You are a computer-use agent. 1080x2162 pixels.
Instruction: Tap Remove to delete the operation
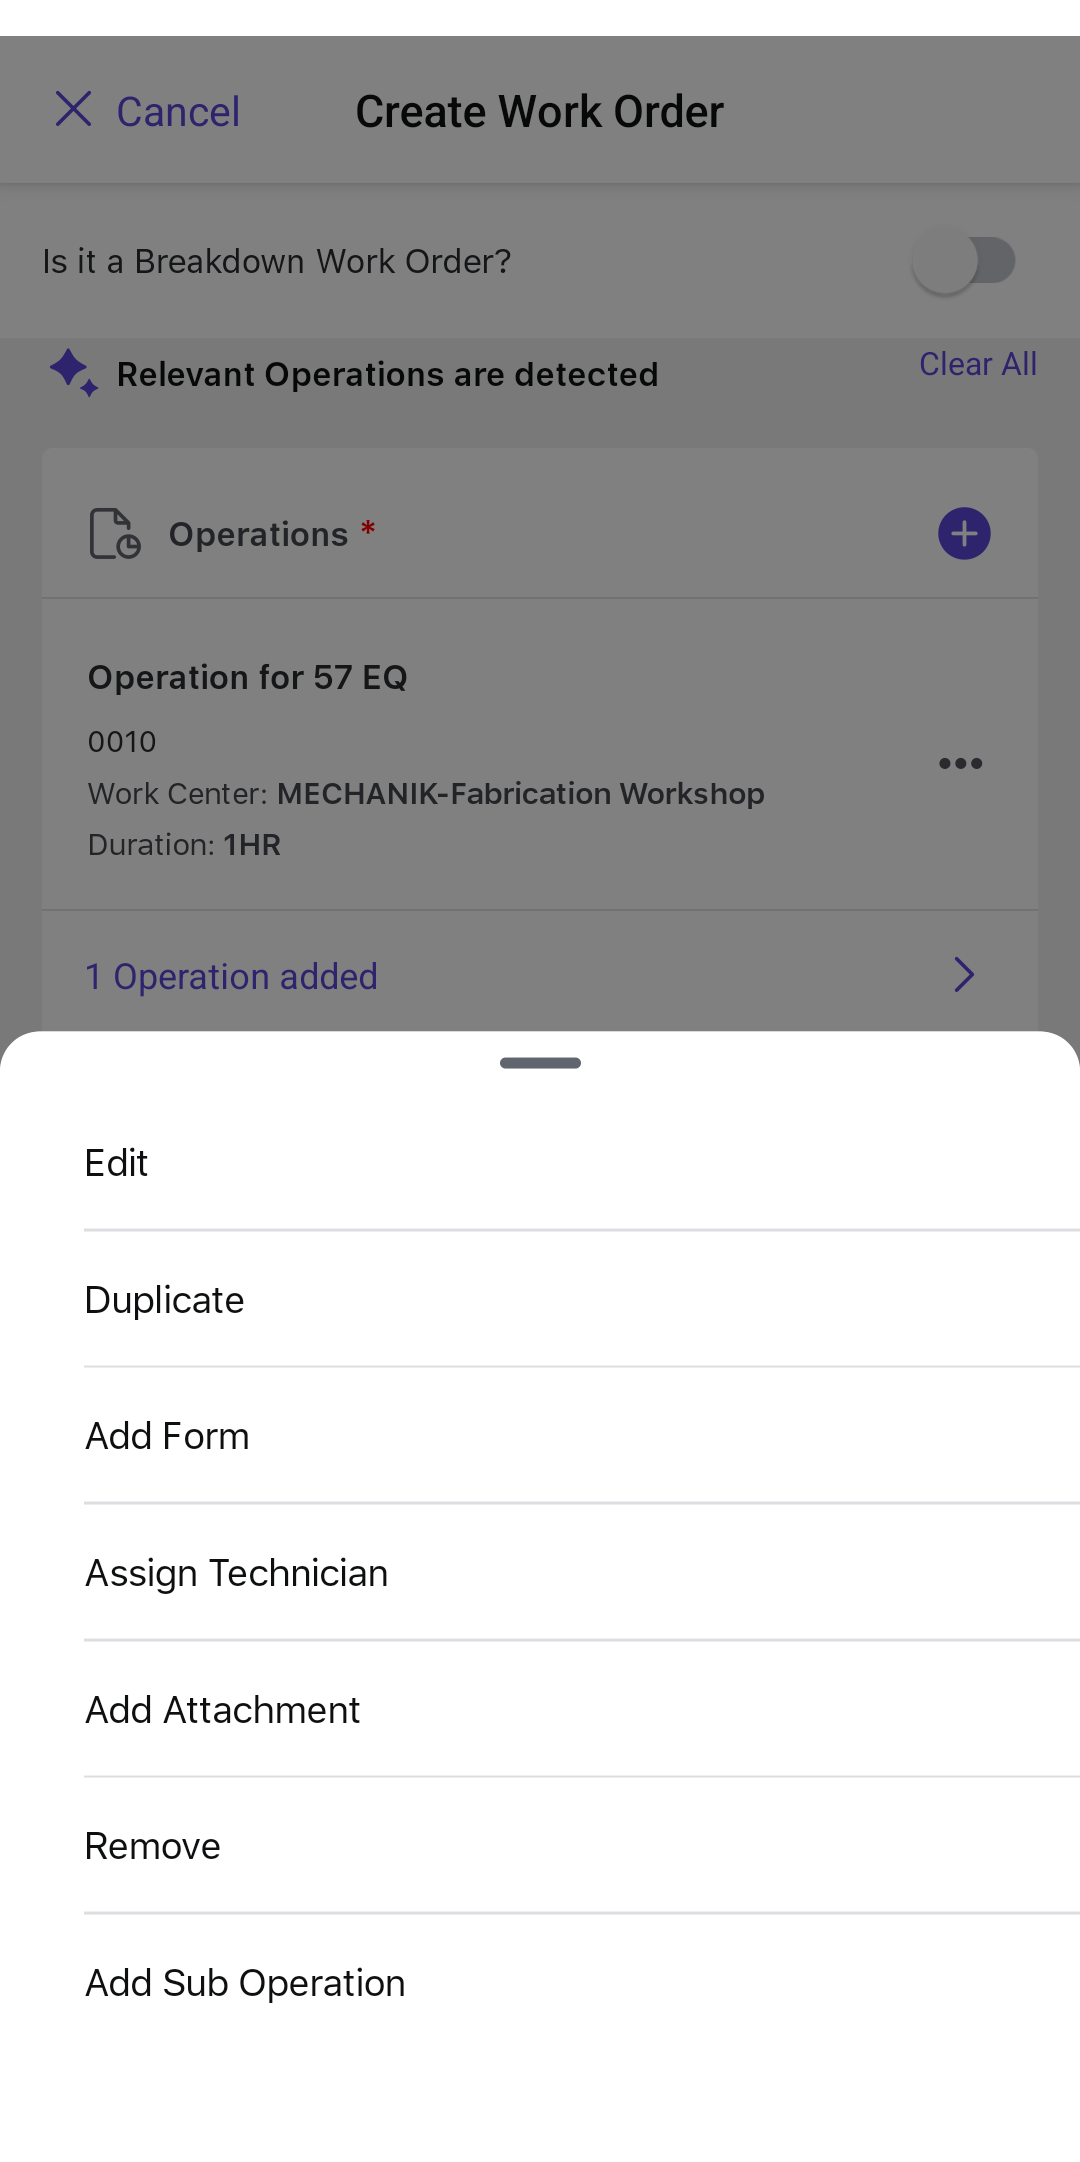click(153, 1847)
